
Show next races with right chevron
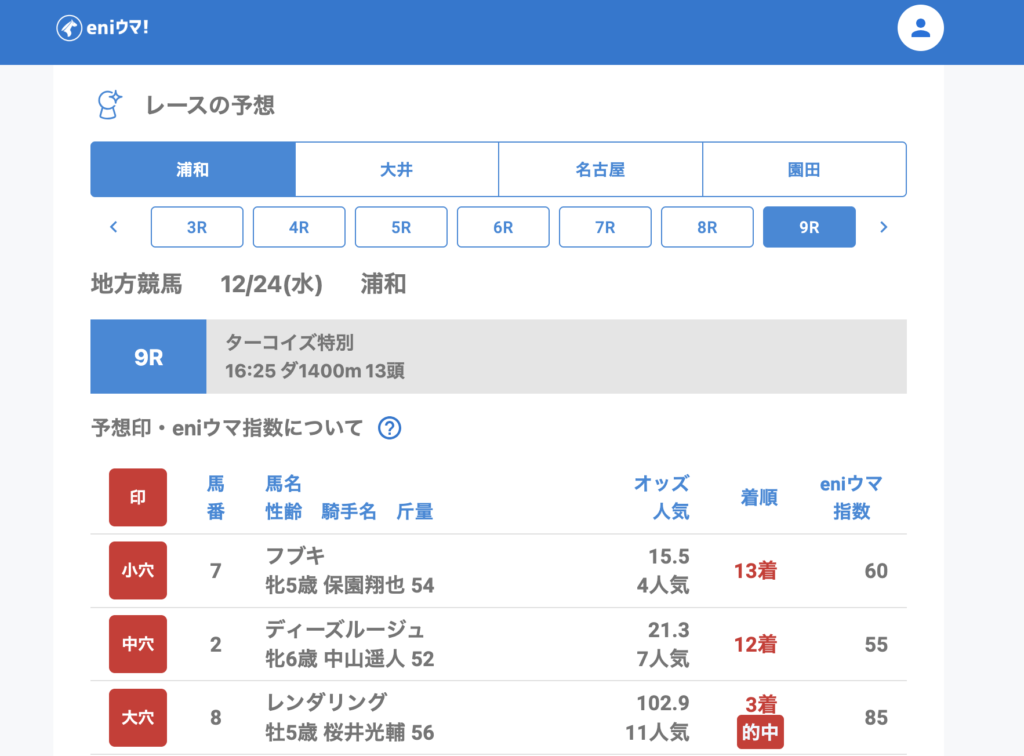click(883, 227)
